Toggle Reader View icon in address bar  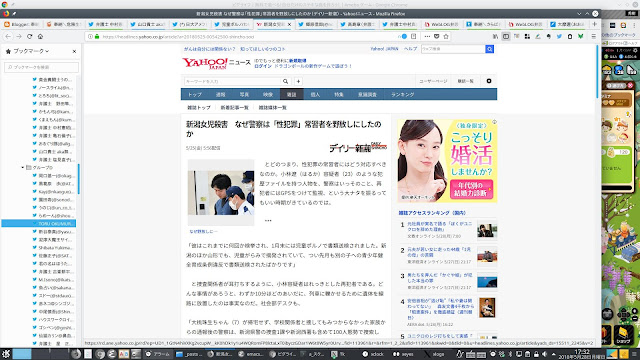tap(413, 36)
